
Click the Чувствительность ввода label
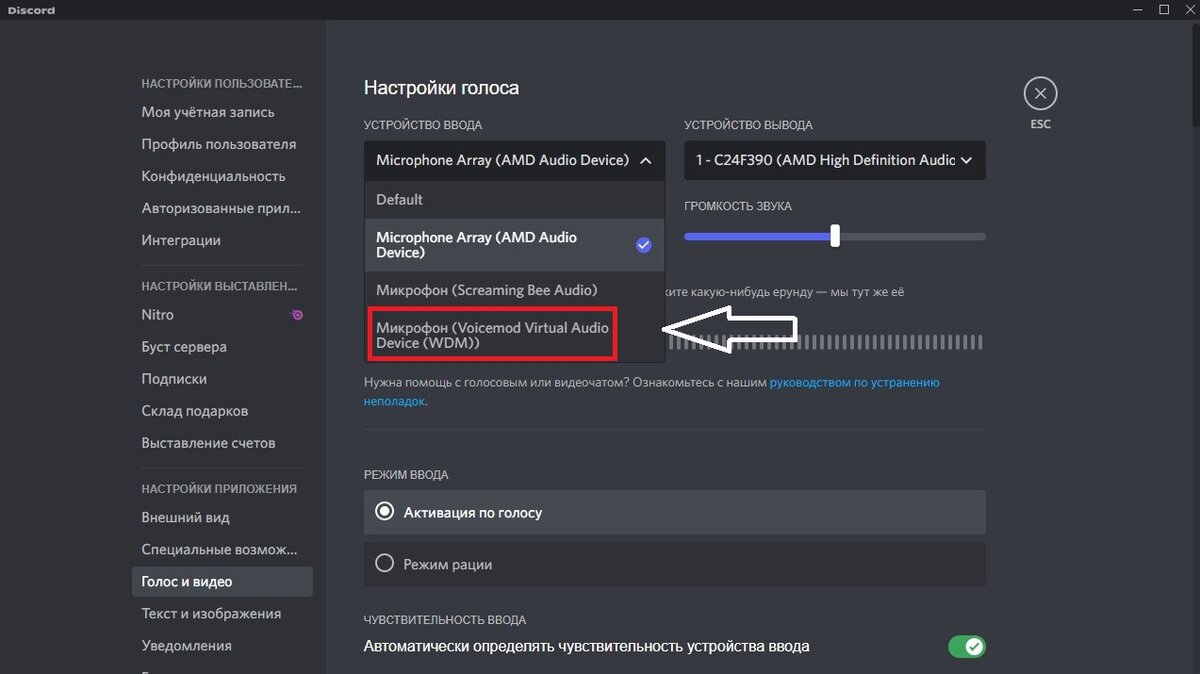tap(445, 620)
